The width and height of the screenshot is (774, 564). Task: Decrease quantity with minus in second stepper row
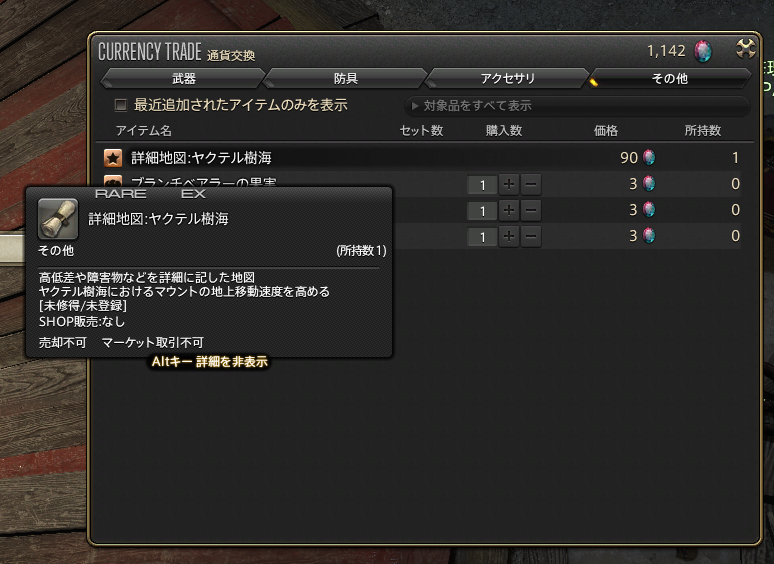(x=531, y=211)
